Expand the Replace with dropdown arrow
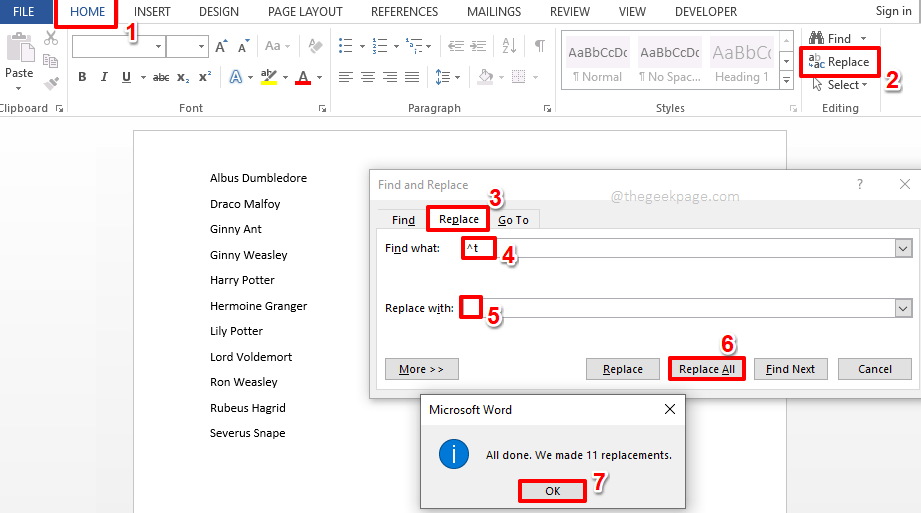The image size is (921, 513). 903,308
